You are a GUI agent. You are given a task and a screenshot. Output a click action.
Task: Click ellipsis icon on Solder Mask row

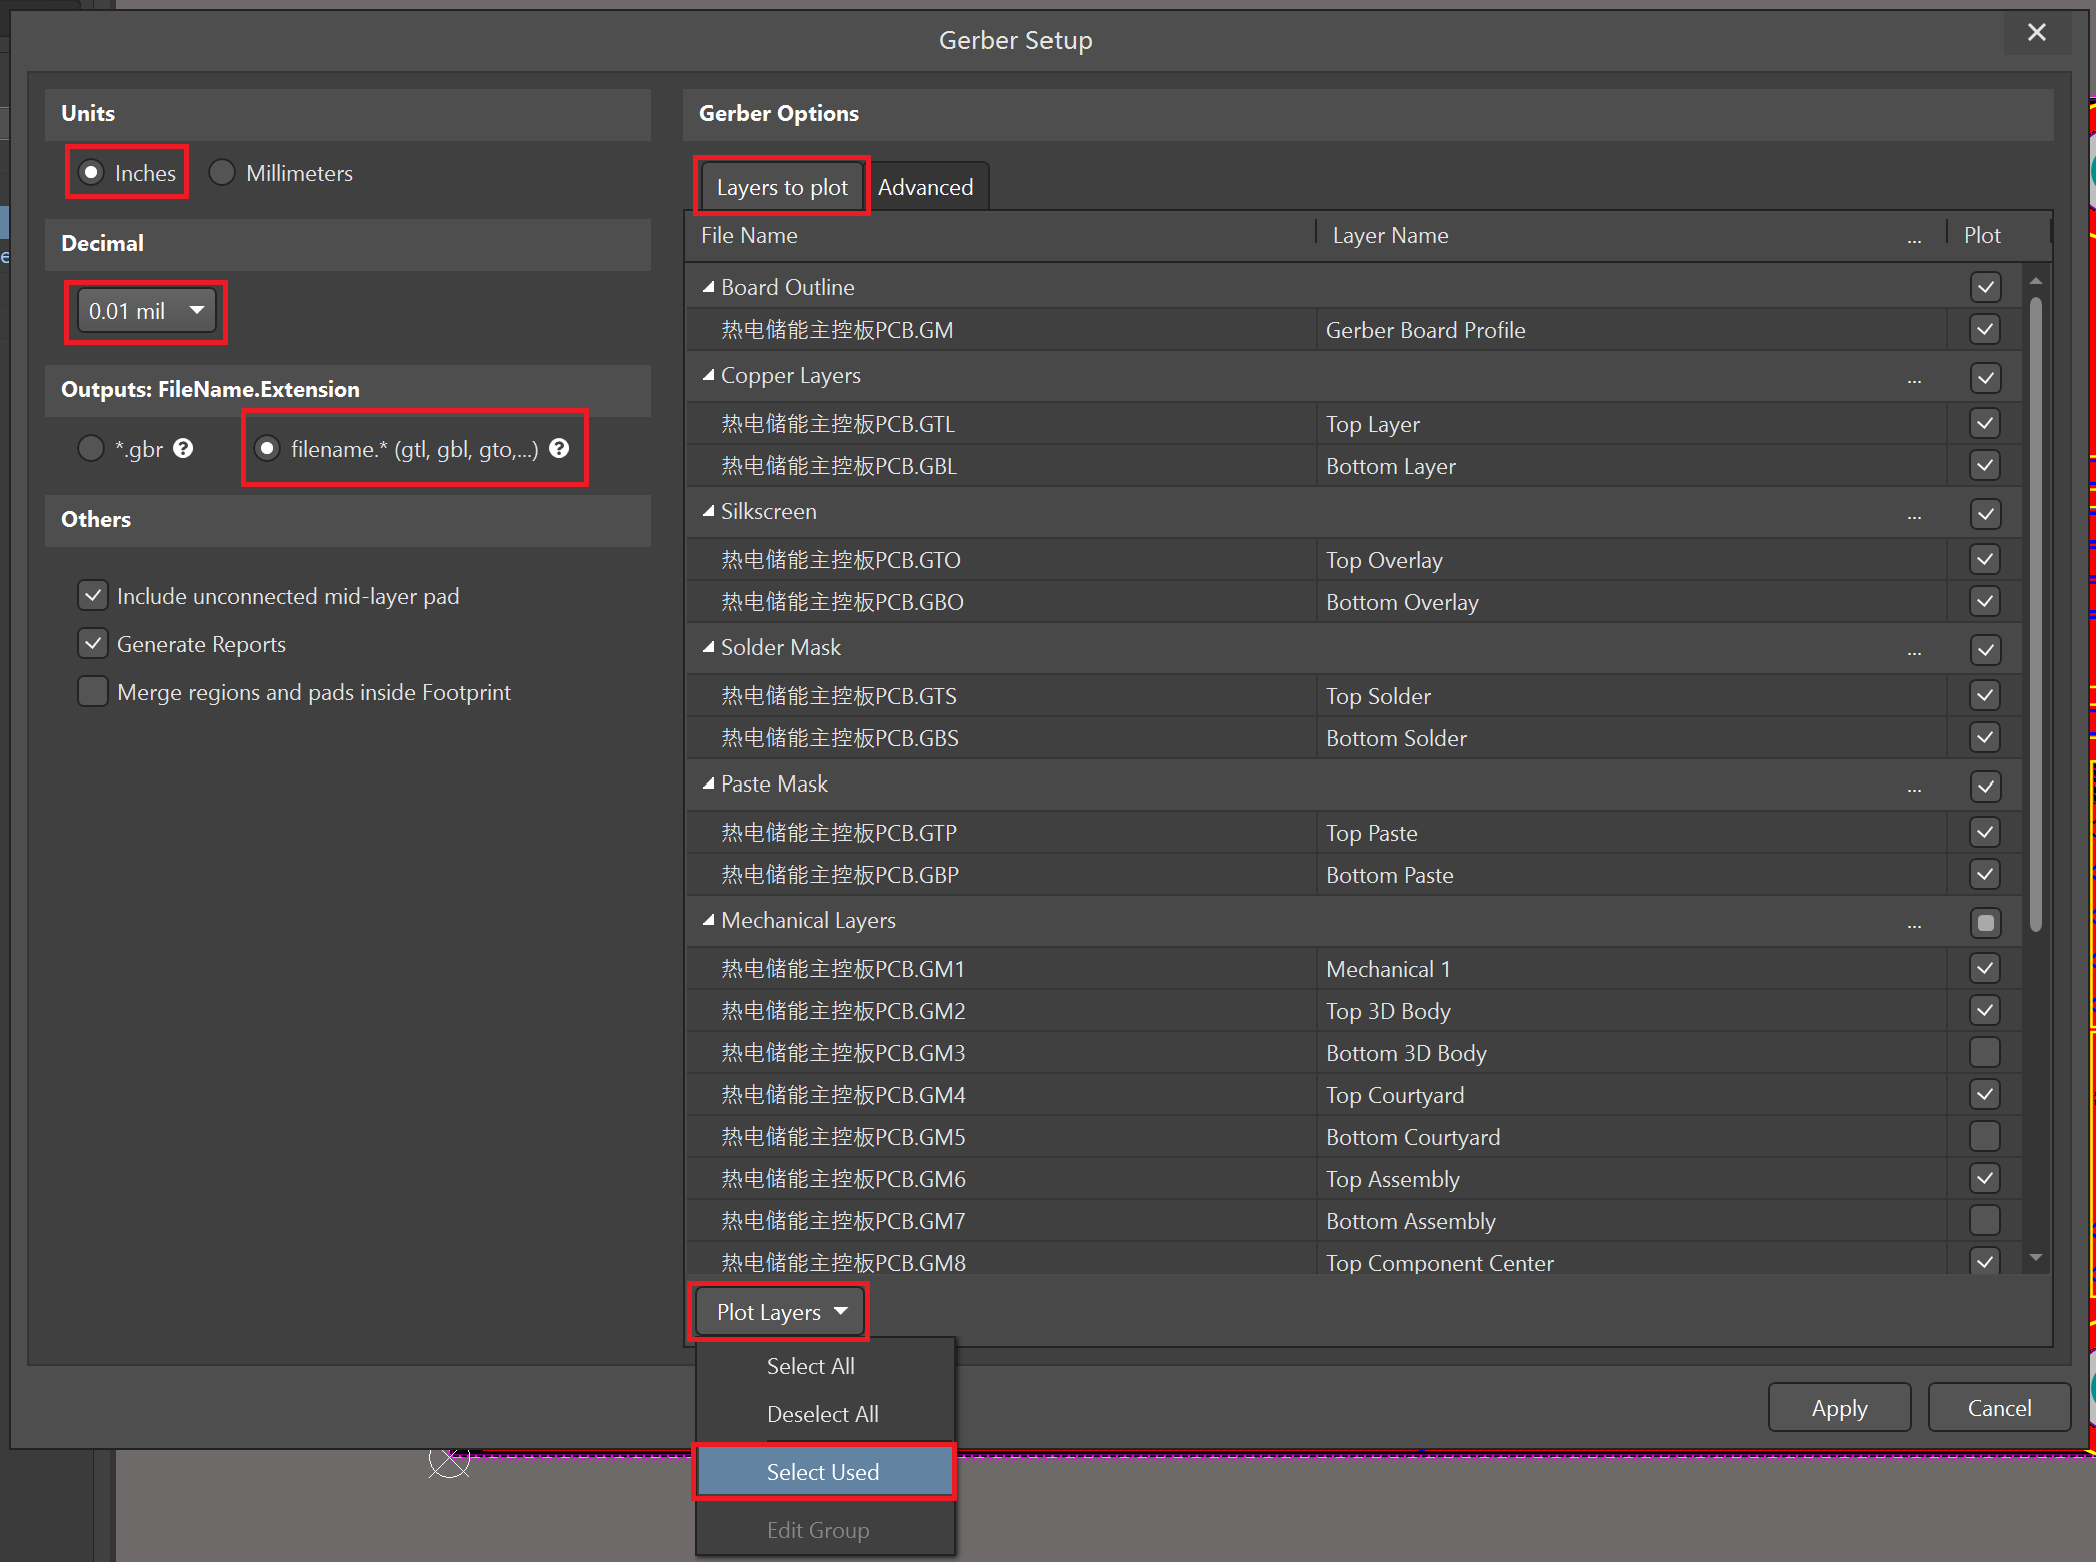tap(1913, 652)
